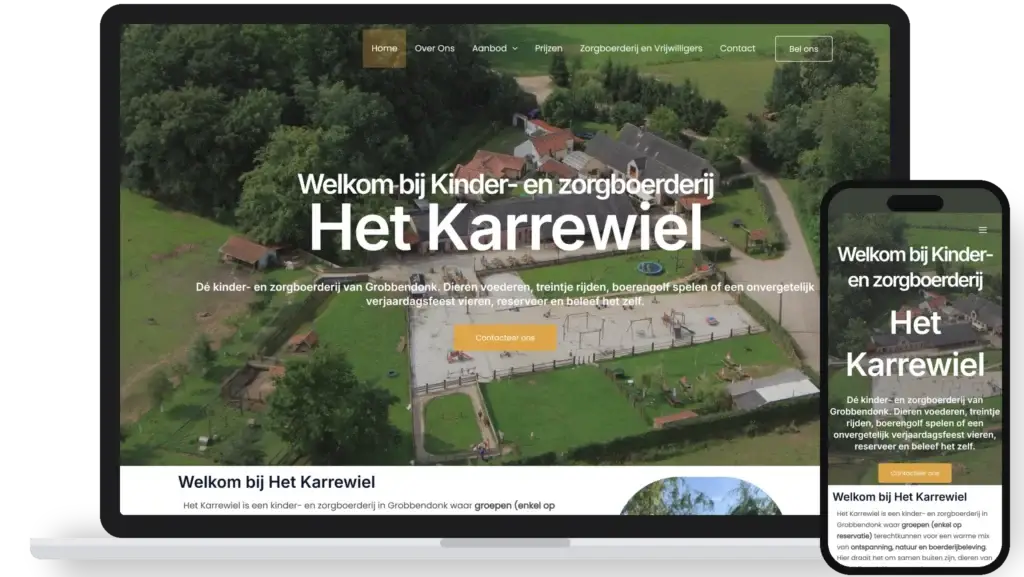Click the Bel ons button
1024x577 pixels.
click(x=803, y=49)
